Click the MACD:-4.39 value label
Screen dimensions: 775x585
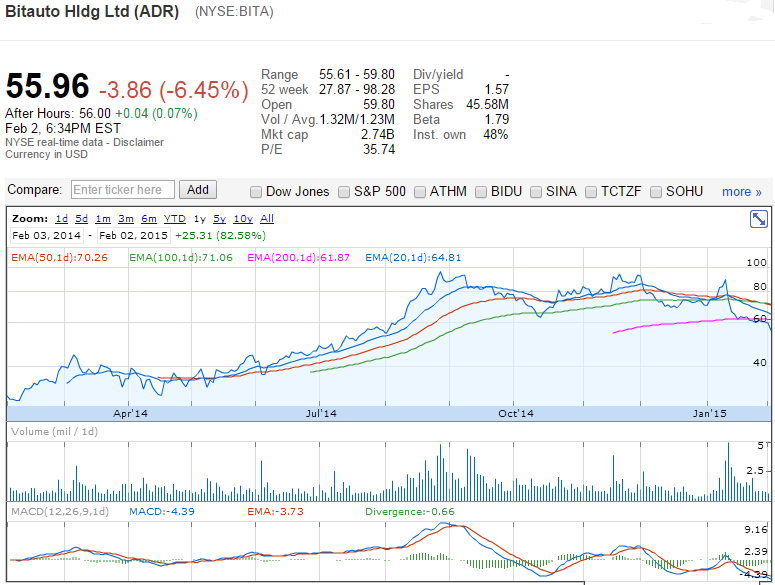[162, 511]
